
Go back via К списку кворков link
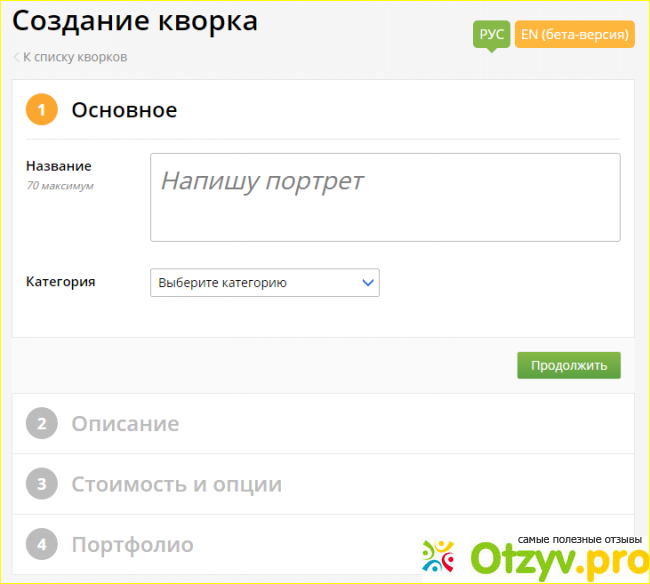coord(75,57)
